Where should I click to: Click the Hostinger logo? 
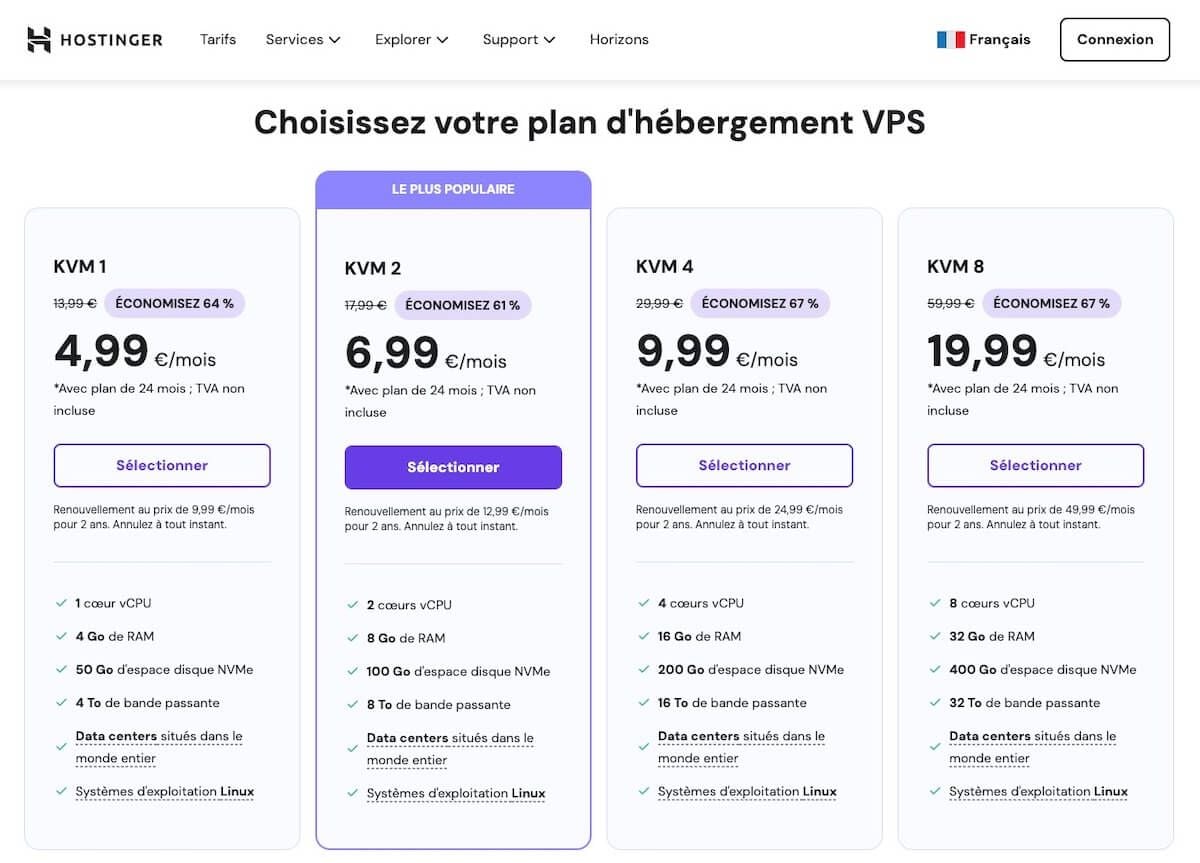(x=95, y=39)
